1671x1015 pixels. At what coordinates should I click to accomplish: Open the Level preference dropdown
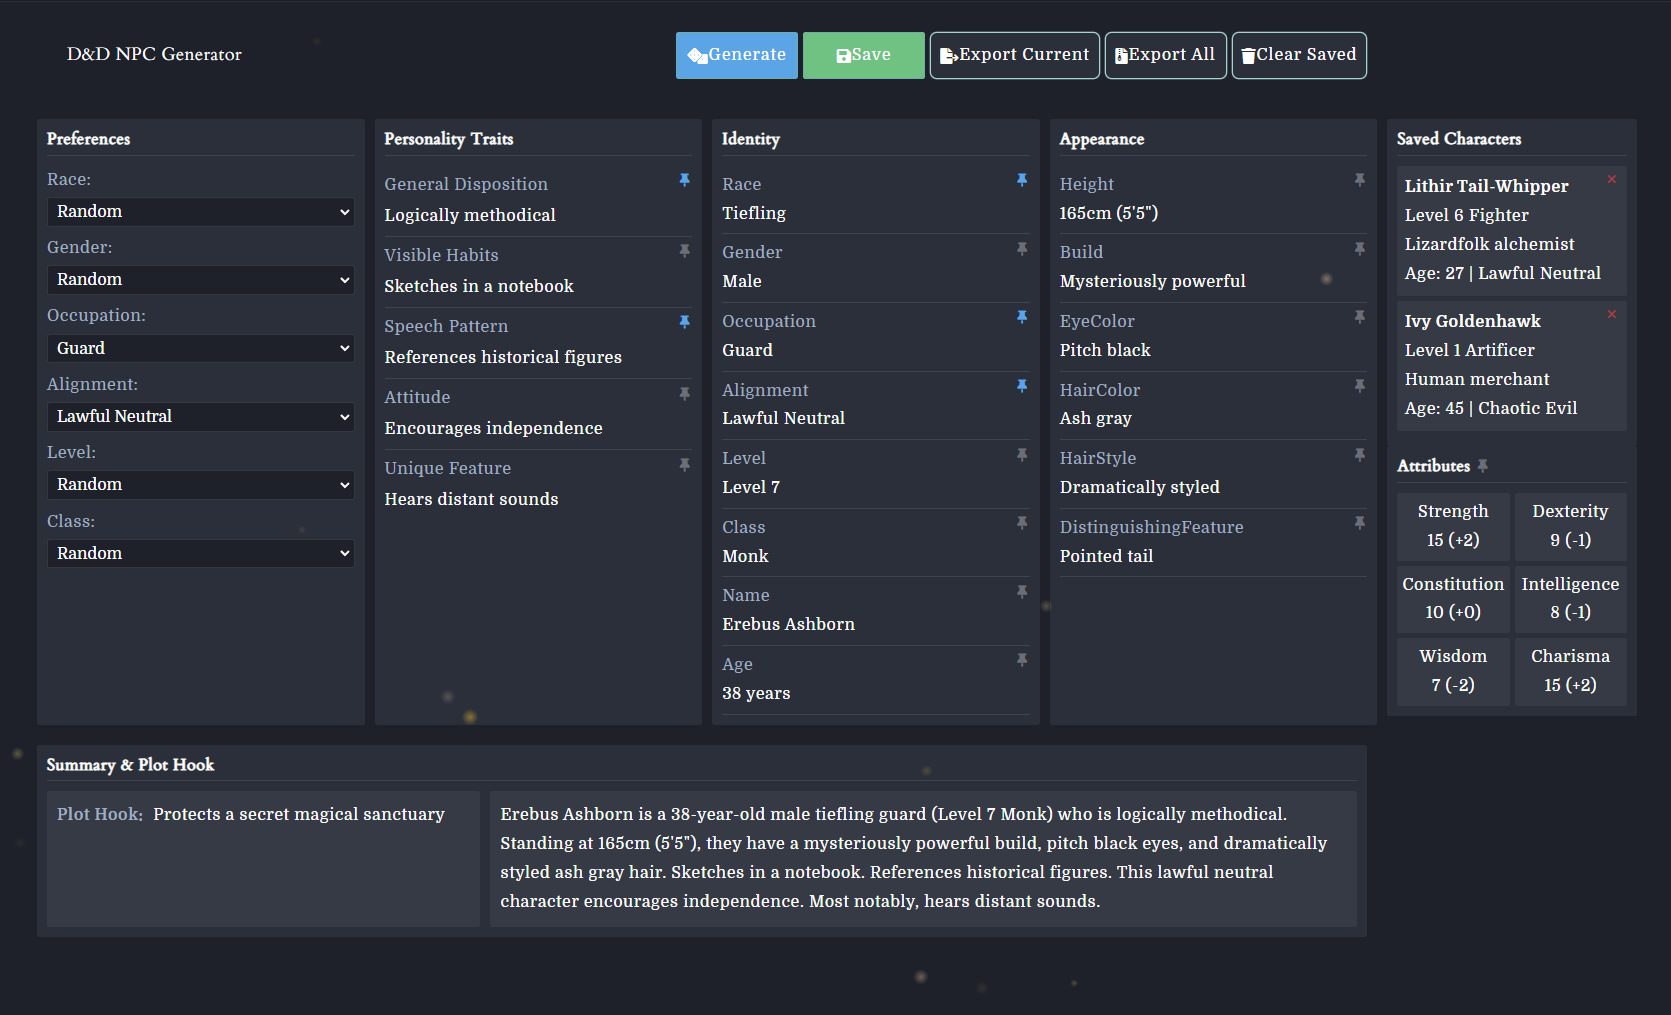[201, 485]
